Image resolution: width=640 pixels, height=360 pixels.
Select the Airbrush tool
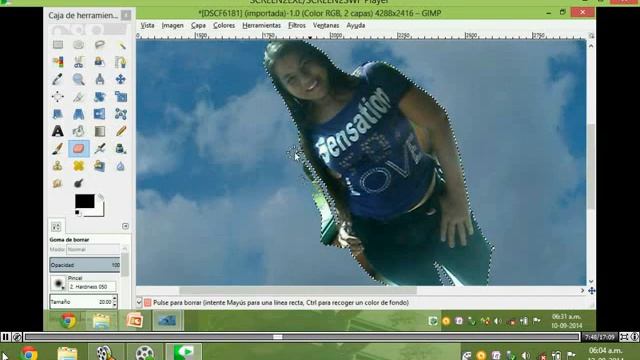pyautogui.click(x=100, y=149)
